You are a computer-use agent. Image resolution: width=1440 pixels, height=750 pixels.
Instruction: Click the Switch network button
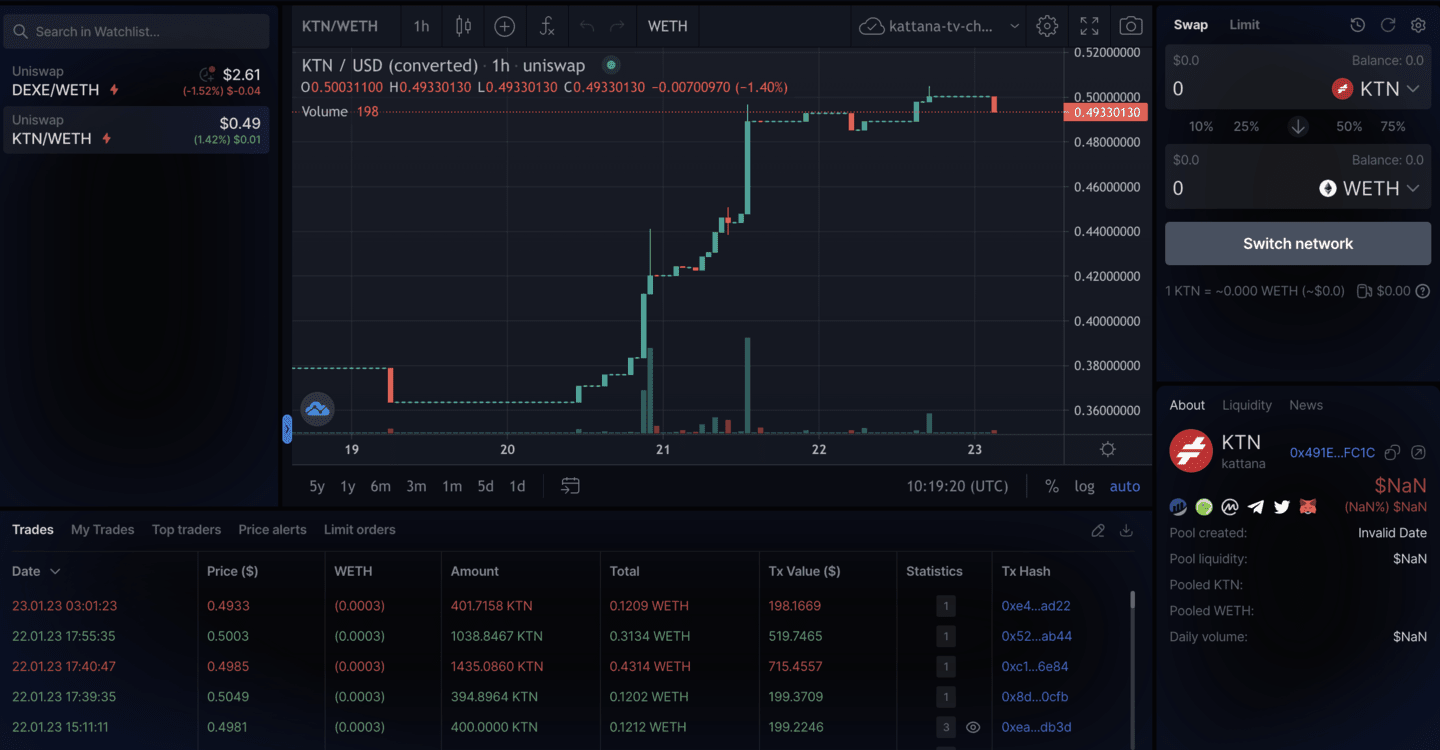(1298, 244)
